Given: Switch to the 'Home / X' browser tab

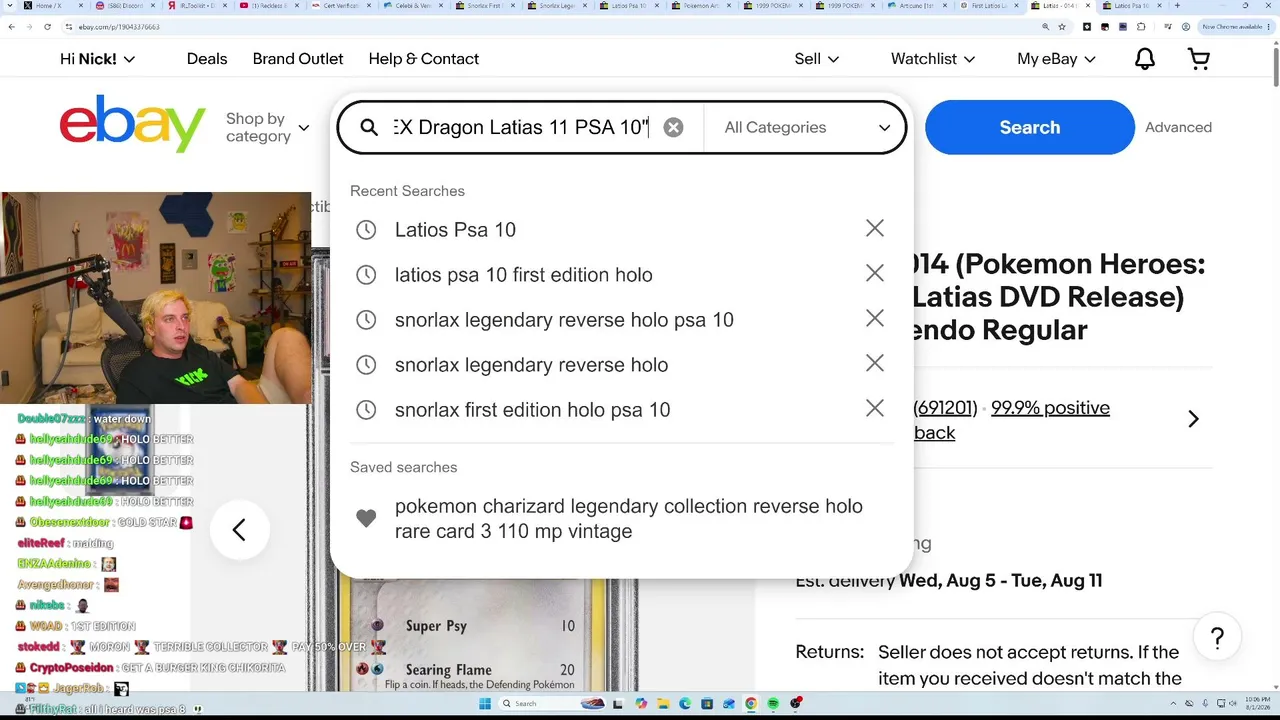Looking at the screenshot, I should point(51,6).
